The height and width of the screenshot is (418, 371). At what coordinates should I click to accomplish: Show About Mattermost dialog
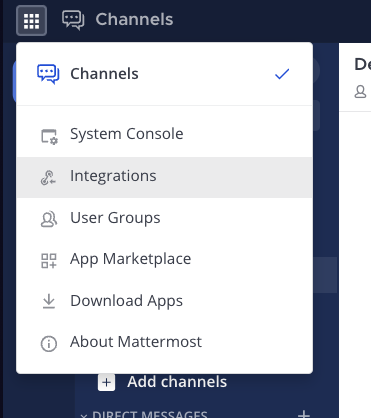[x=164, y=343]
